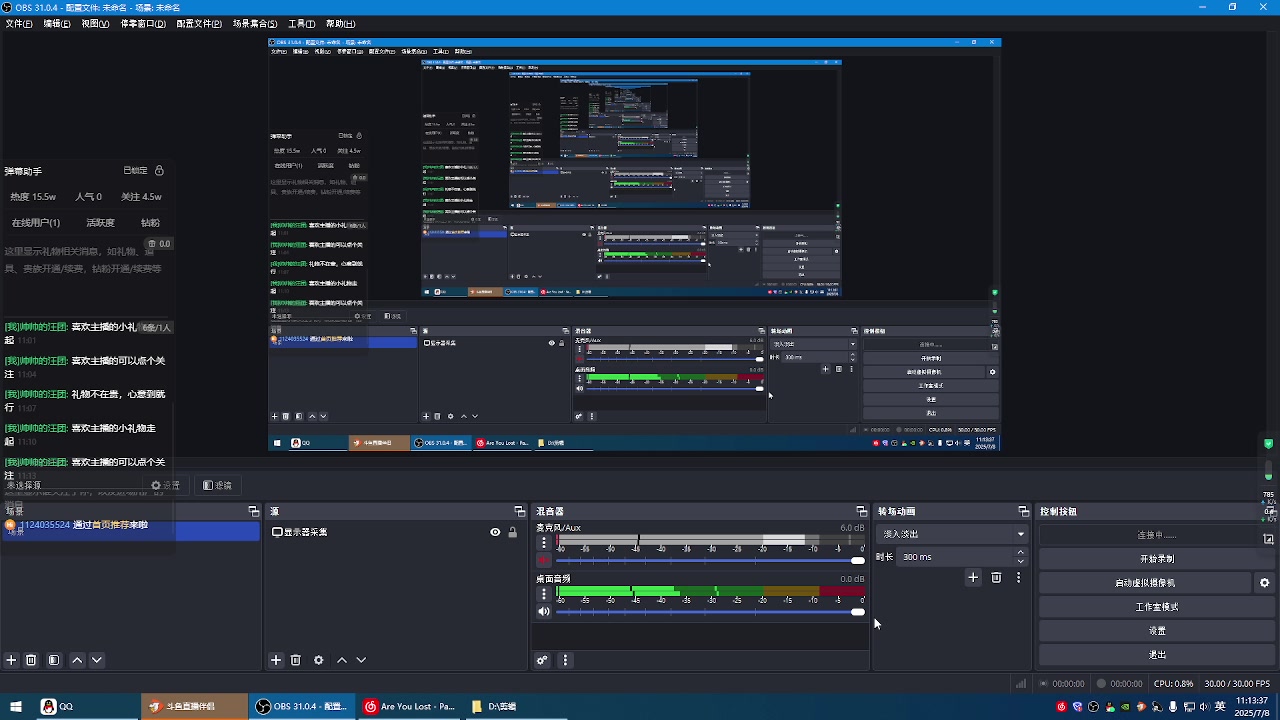Open the 场景集合(S) menu

tap(255, 23)
